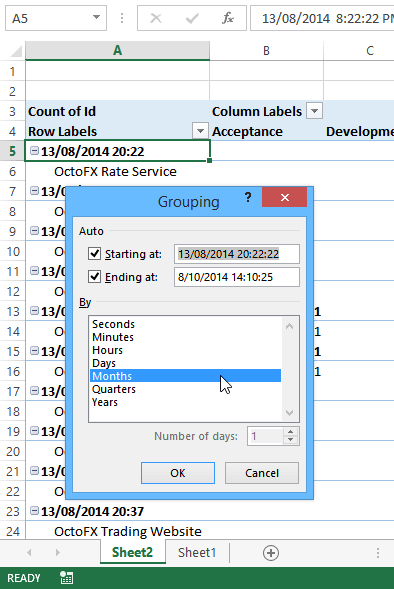Viewport: 394px width, 589px height.
Task: Close the Grouping dialog
Action: pos(285,197)
